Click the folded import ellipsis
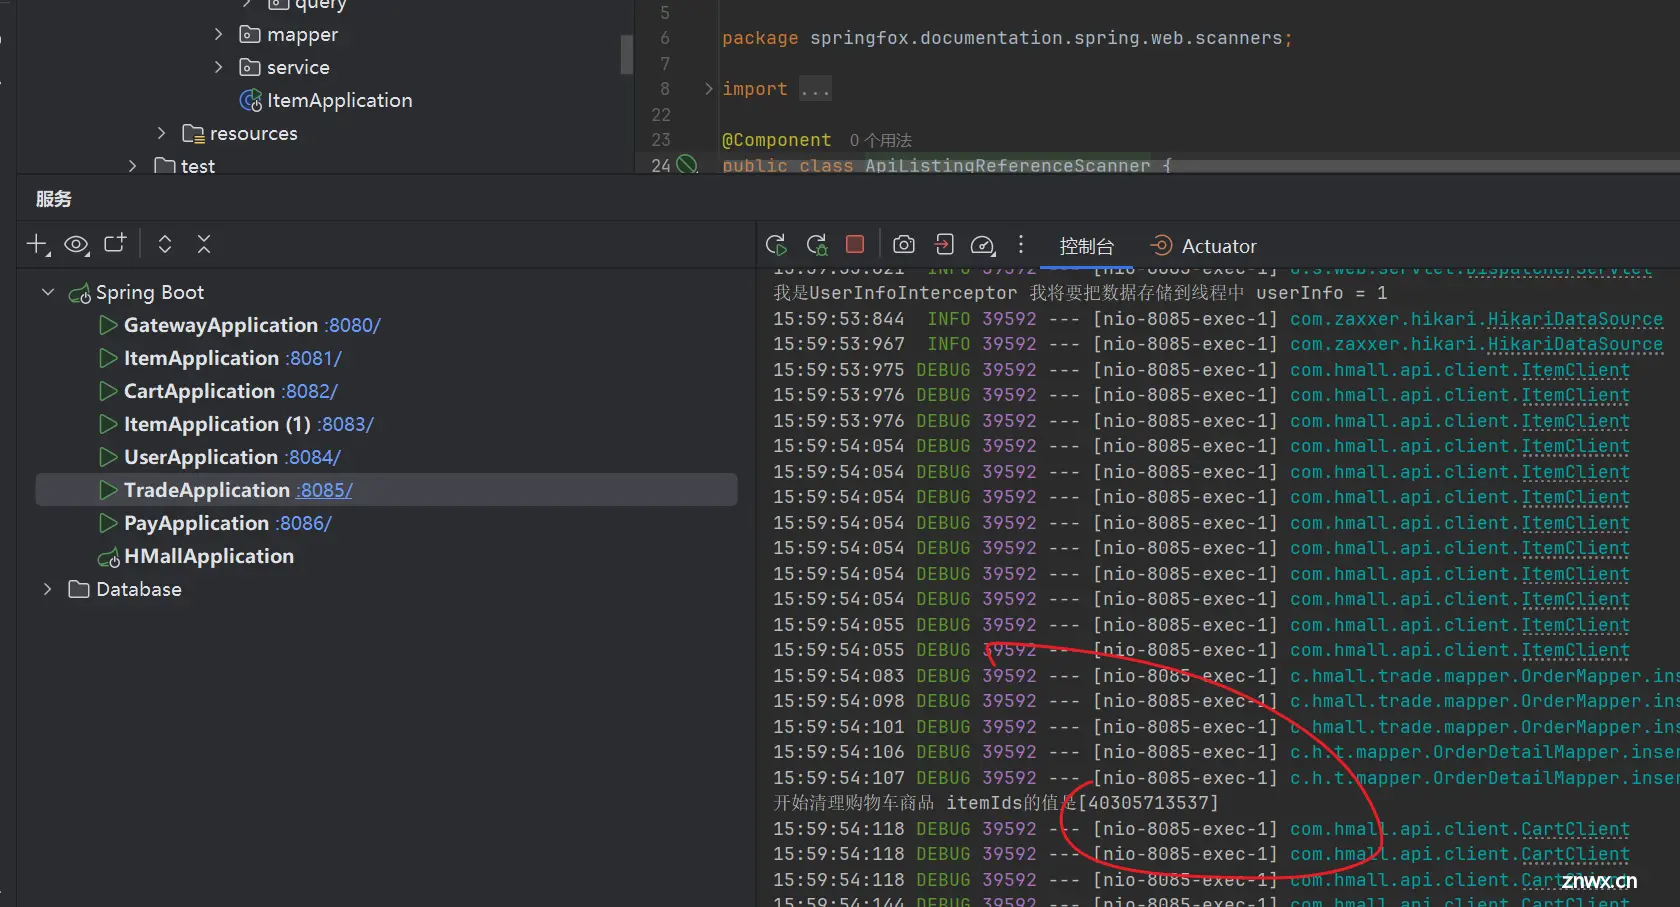 pos(815,89)
